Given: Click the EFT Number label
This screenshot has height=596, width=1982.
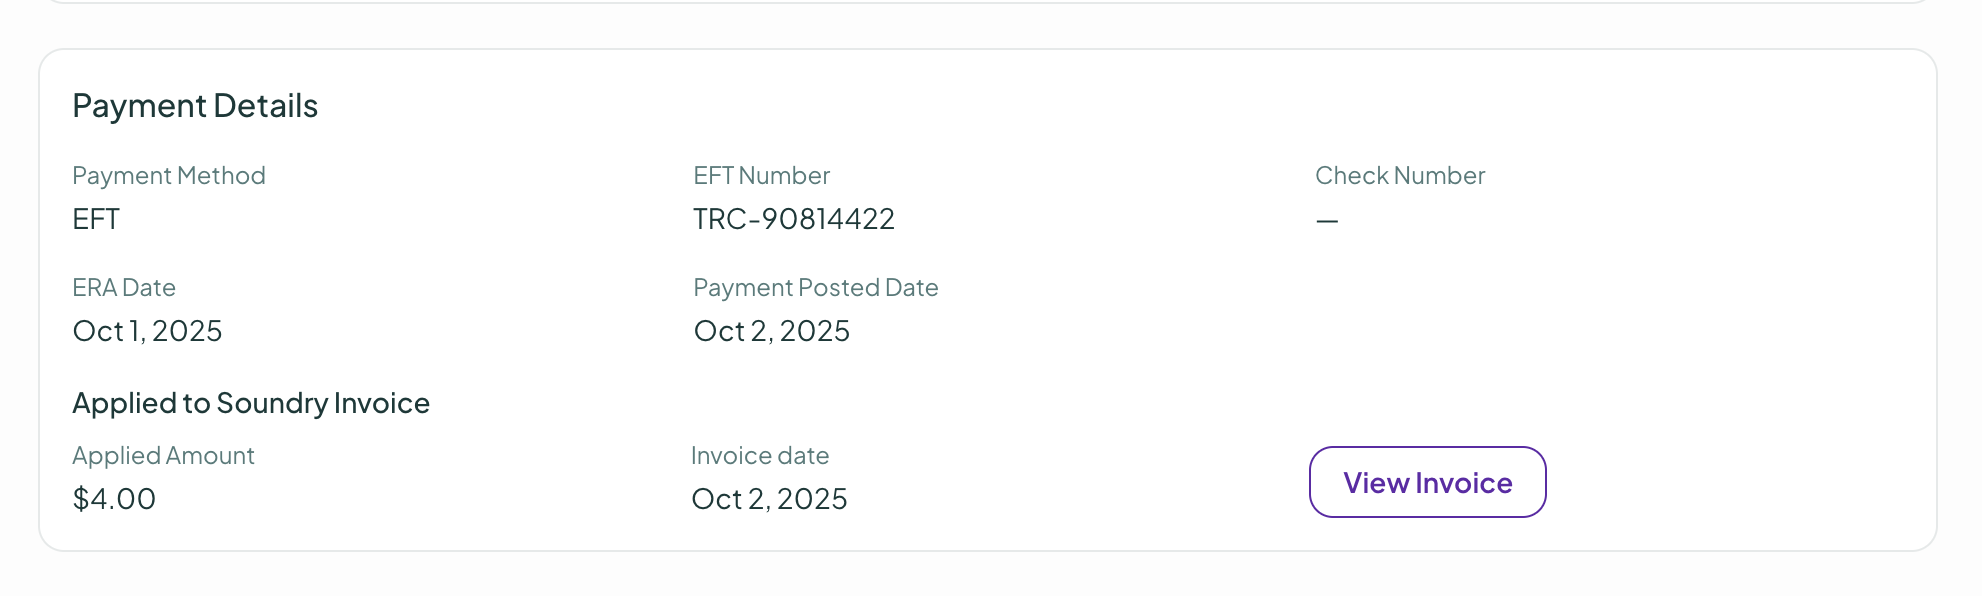Looking at the screenshot, I should pos(762,175).
